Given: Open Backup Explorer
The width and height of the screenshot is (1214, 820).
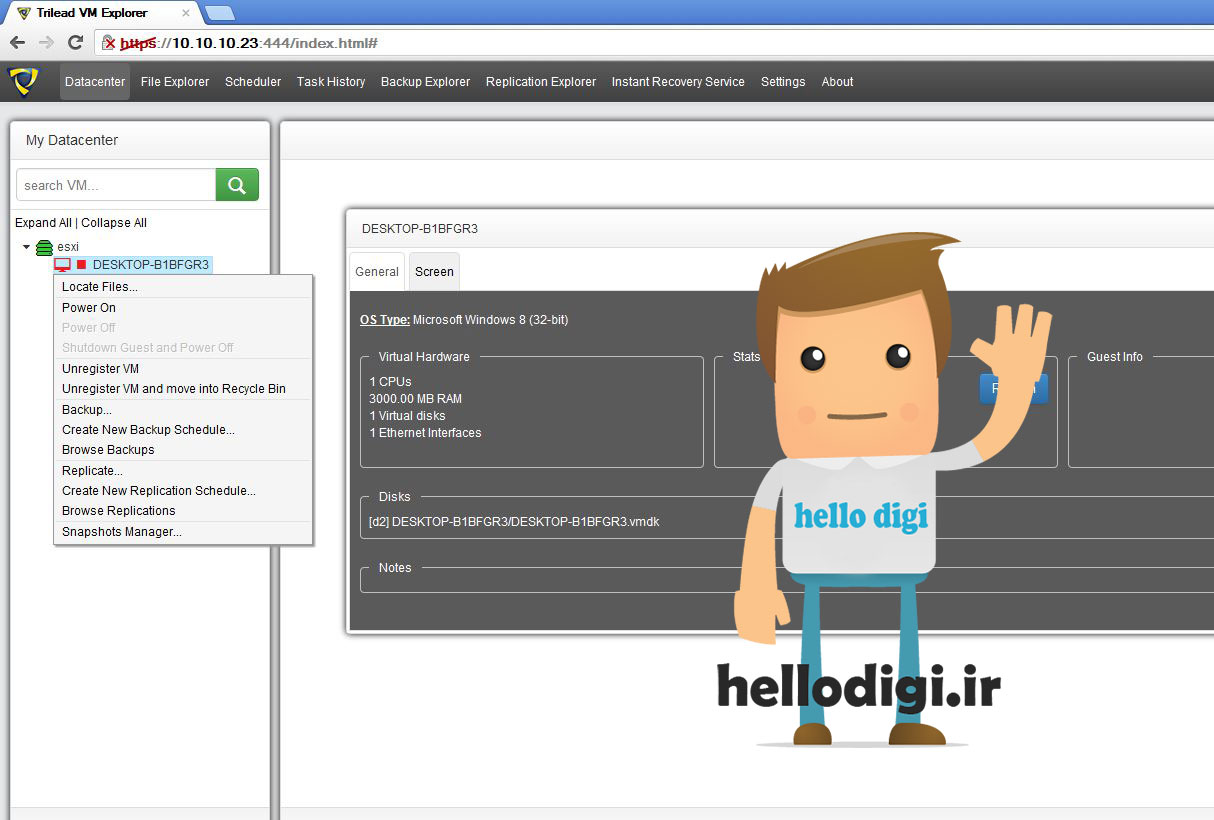Looking at the screenshot, I should tap(425, 82).
